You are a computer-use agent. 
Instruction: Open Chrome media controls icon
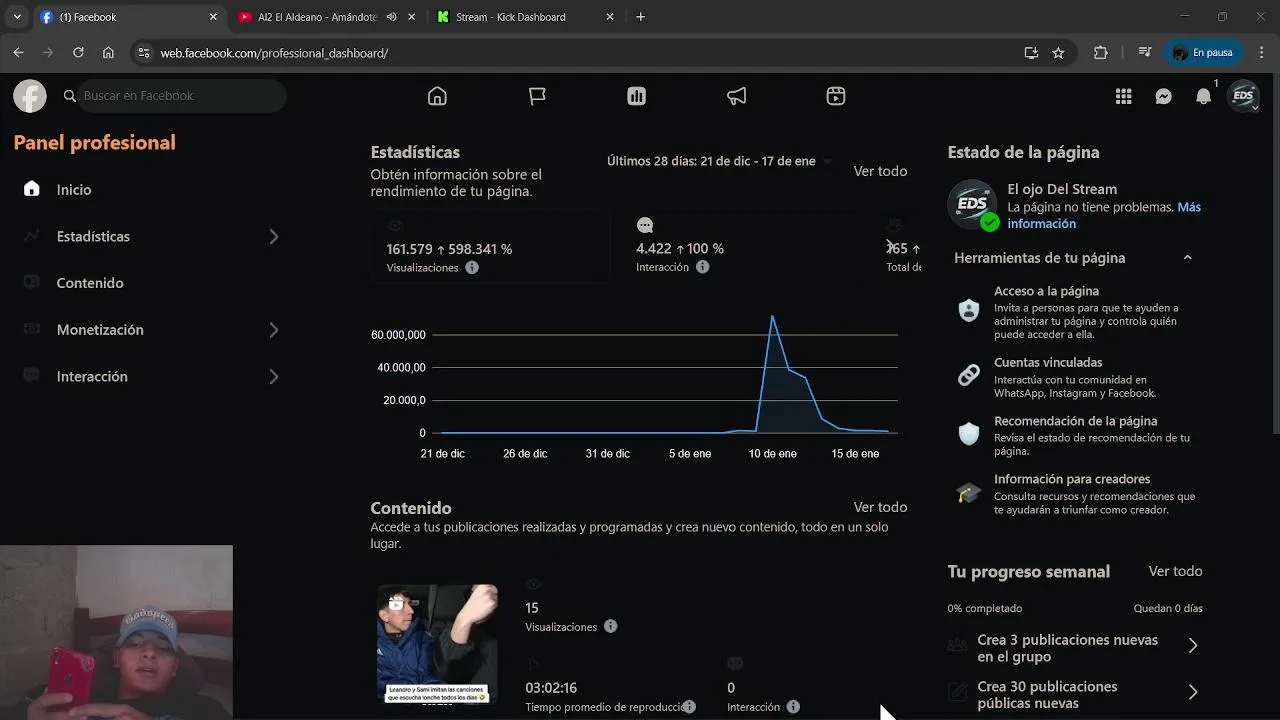[1146, 53]
